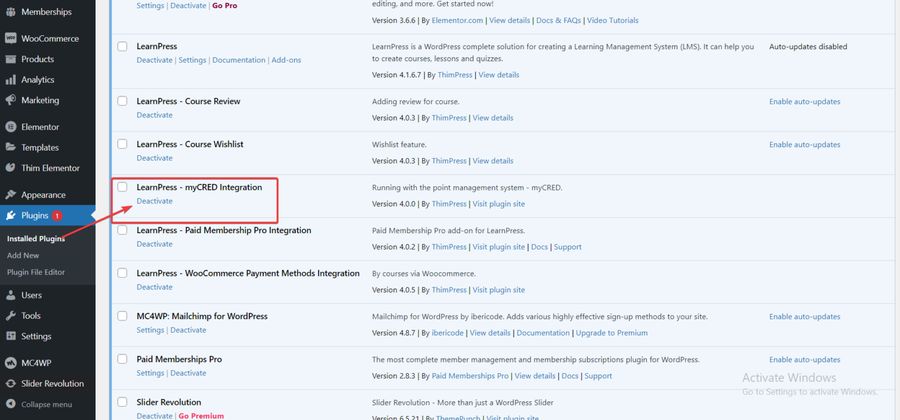Image resolution: width=900 pixels, height=420 pixels.
Task: Click the 'Wishlist feature.' description text
Action: coord(399,145)
